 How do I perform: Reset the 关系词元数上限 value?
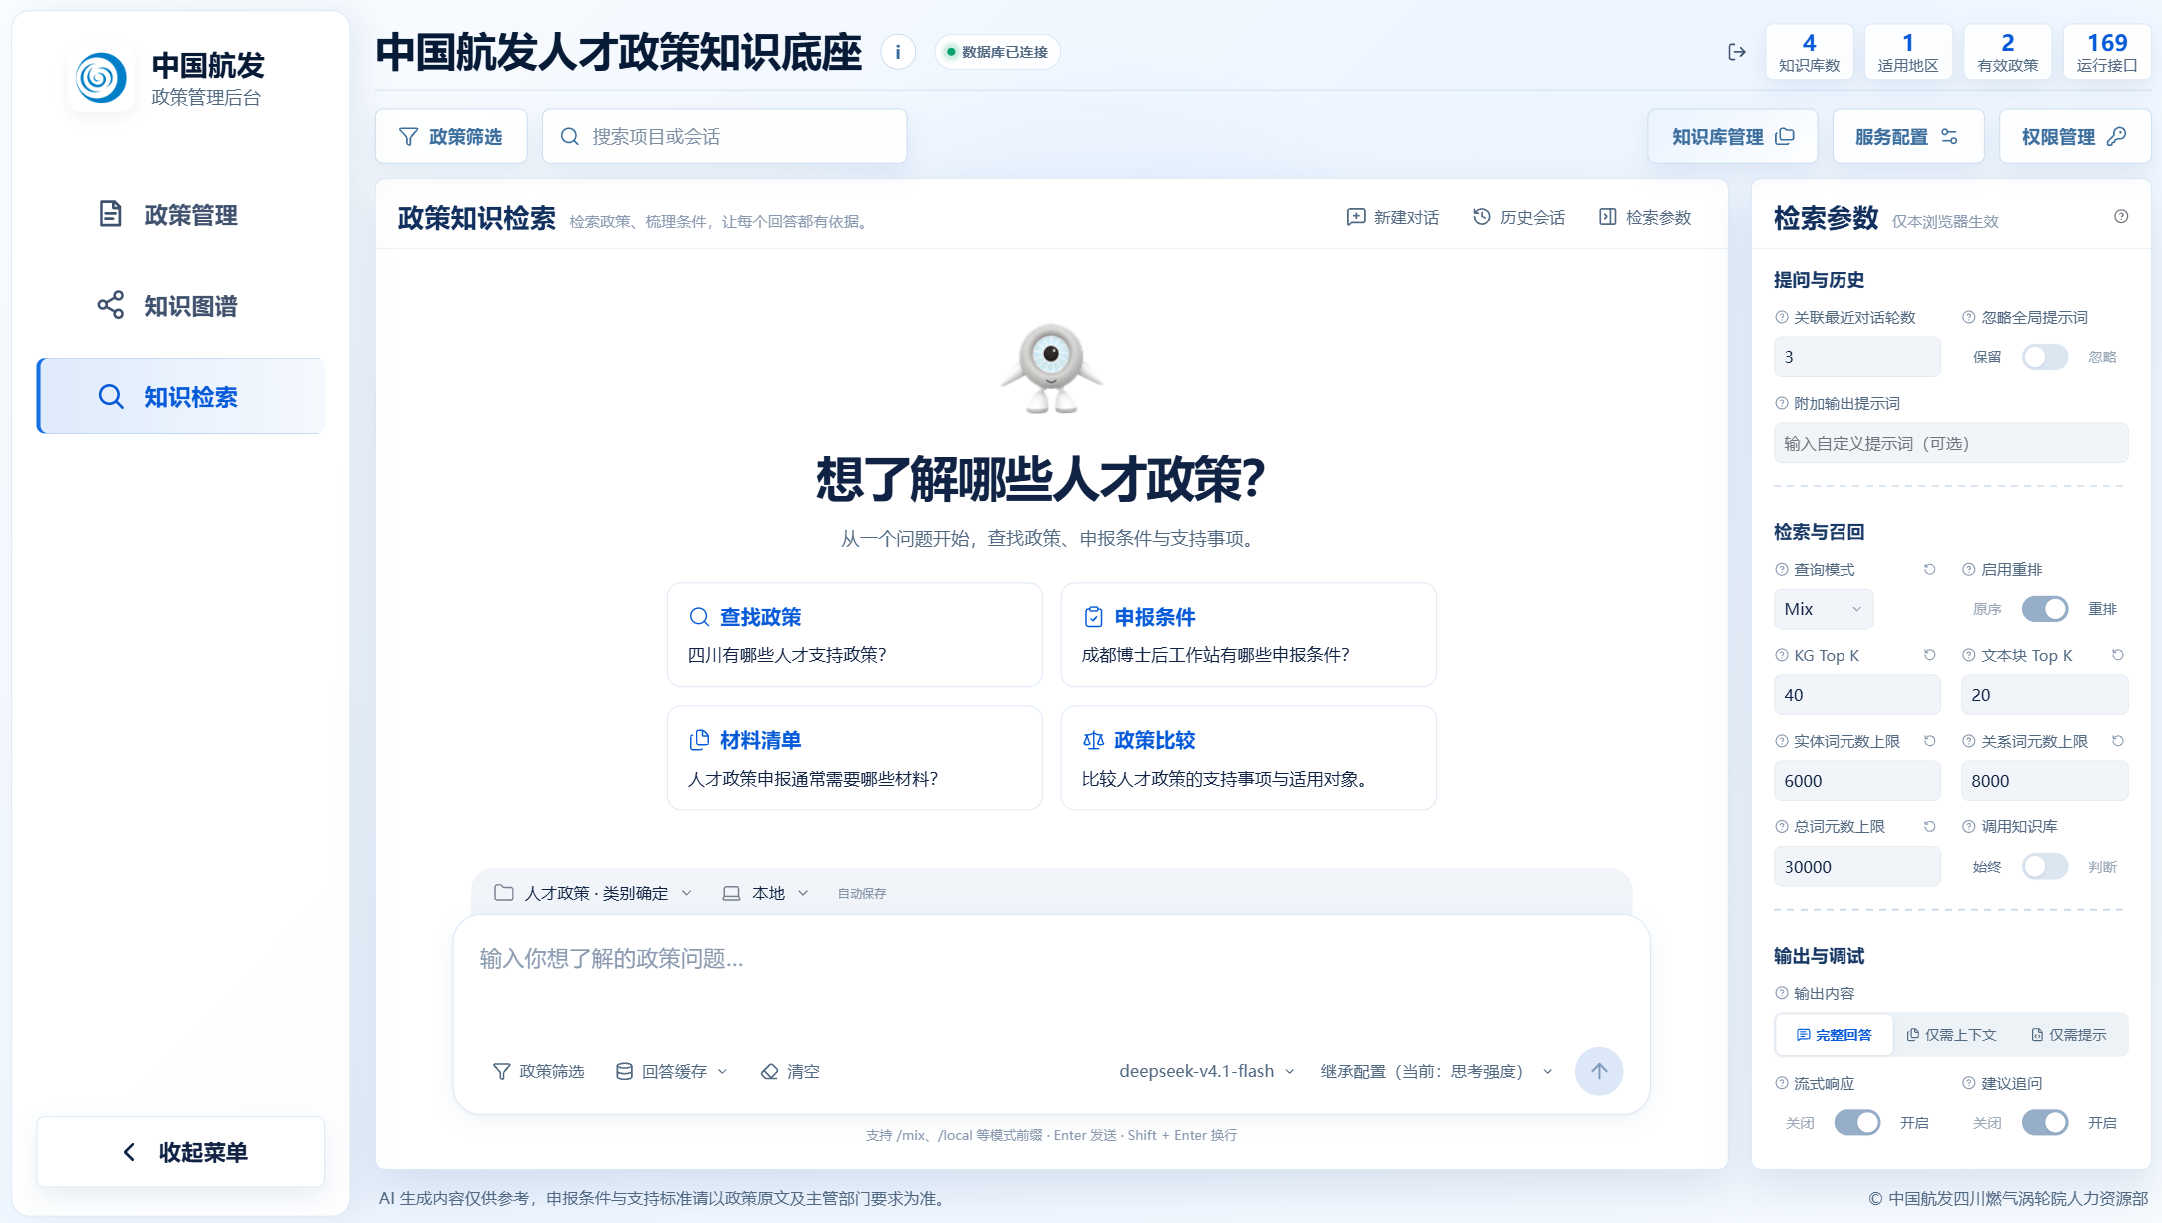[x=2117, y=741]
